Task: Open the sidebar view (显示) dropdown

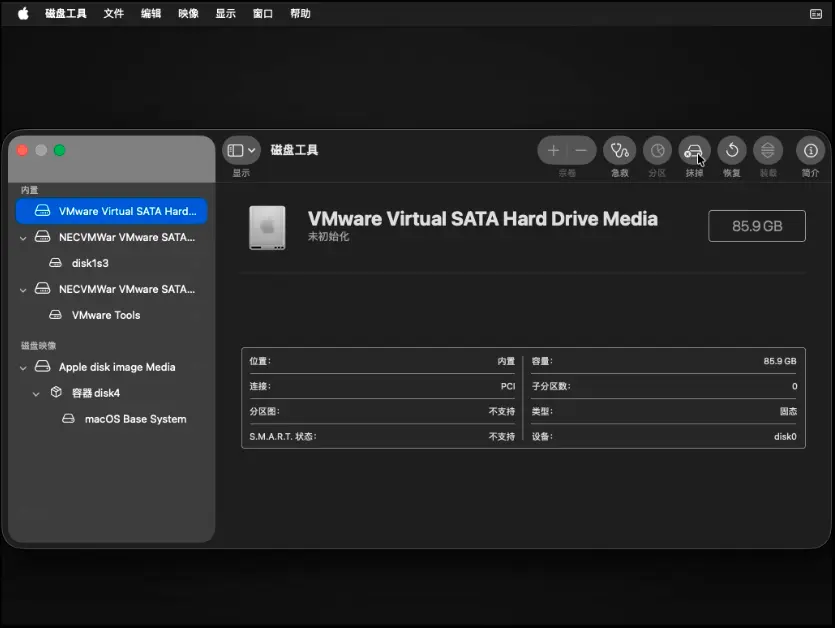Action: point(241,151)
